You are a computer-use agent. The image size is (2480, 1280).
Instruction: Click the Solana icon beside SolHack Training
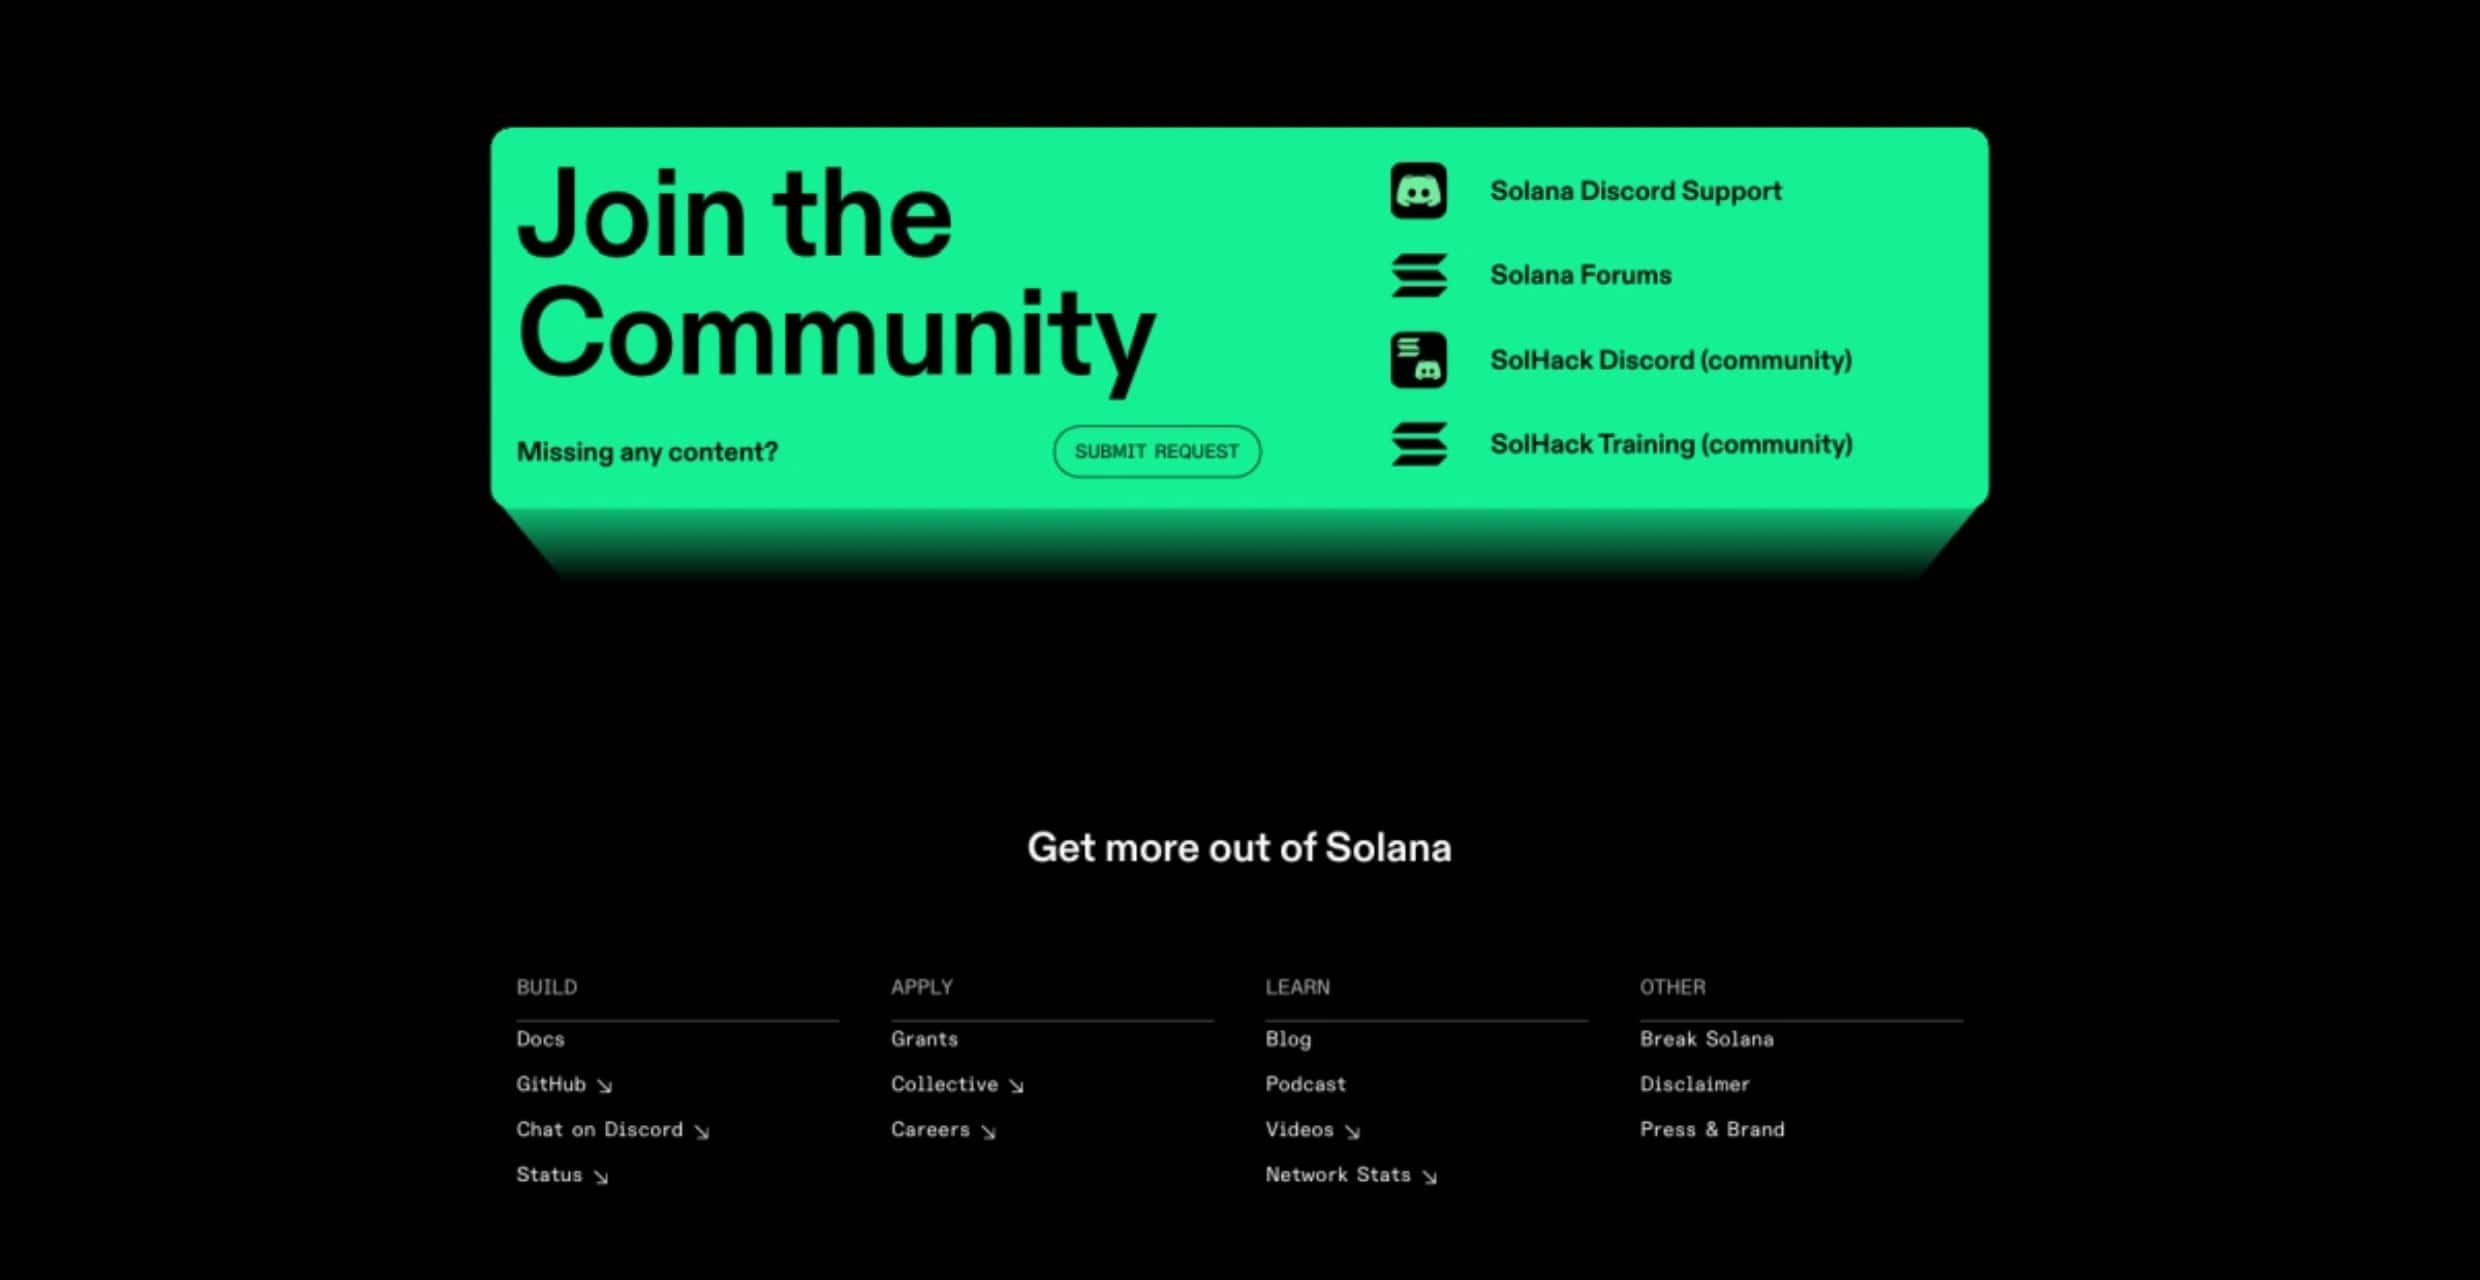tap(1418, 444)
